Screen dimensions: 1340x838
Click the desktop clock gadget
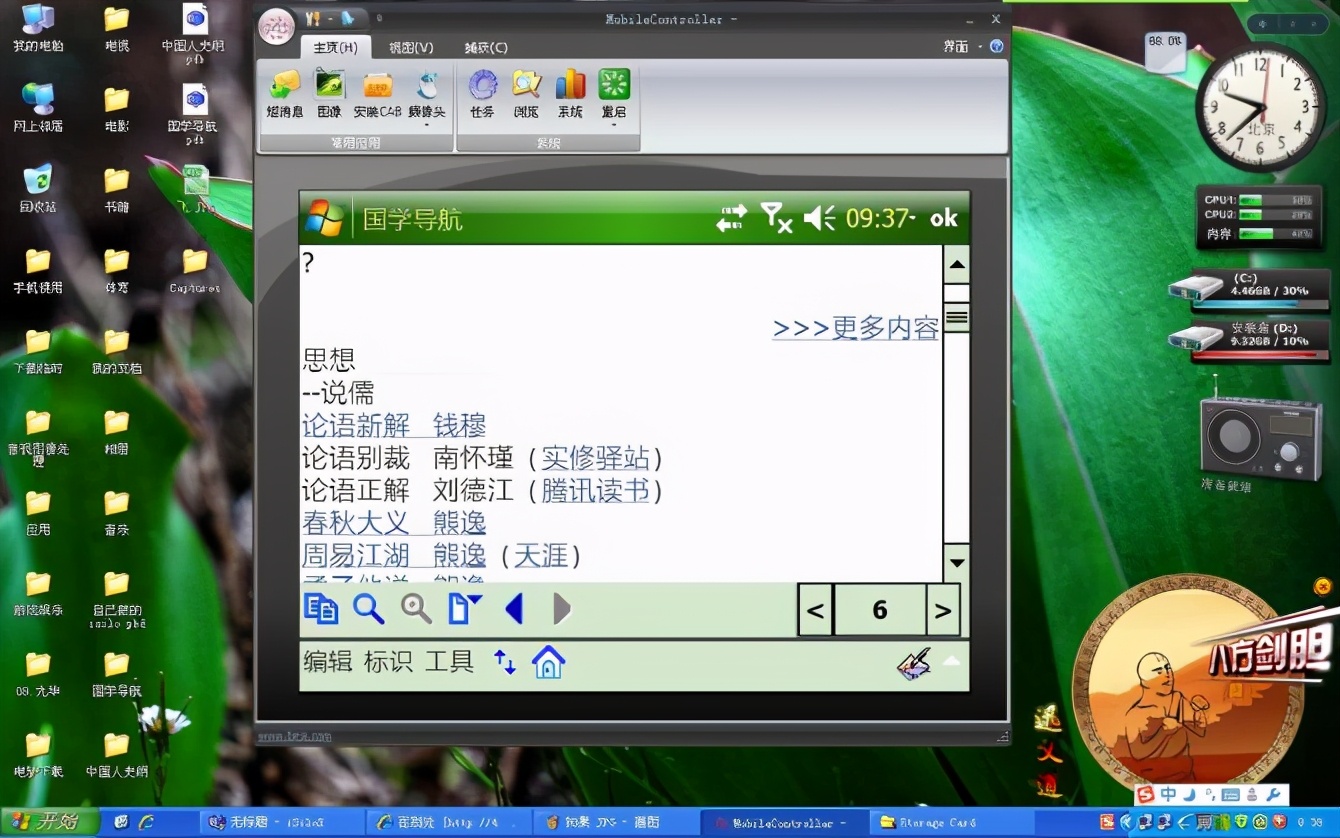[x=1260, y=108]
